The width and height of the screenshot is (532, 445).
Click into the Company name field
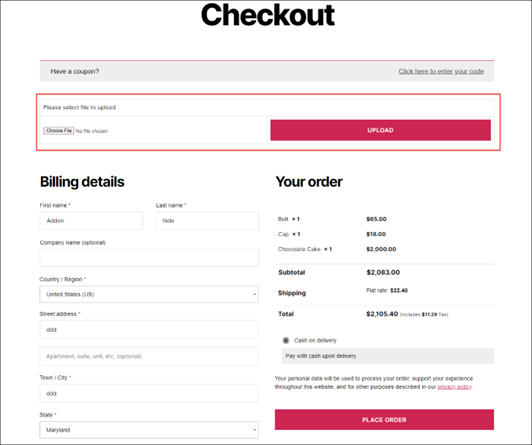pyautogui.click(x=149, y=257)
